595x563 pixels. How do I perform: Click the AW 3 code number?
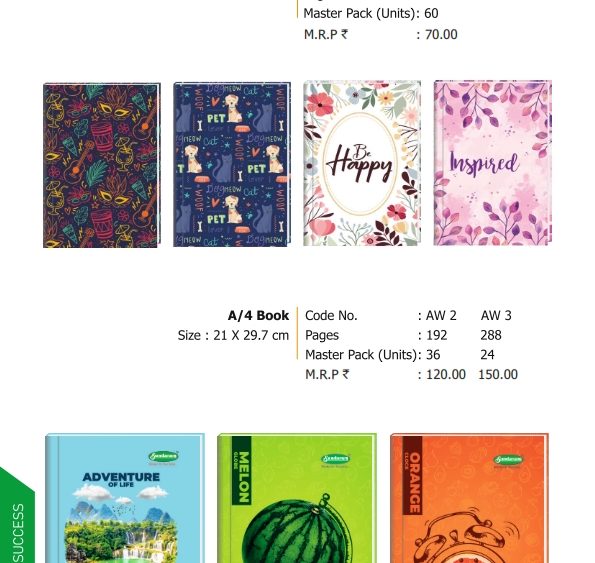496,315
